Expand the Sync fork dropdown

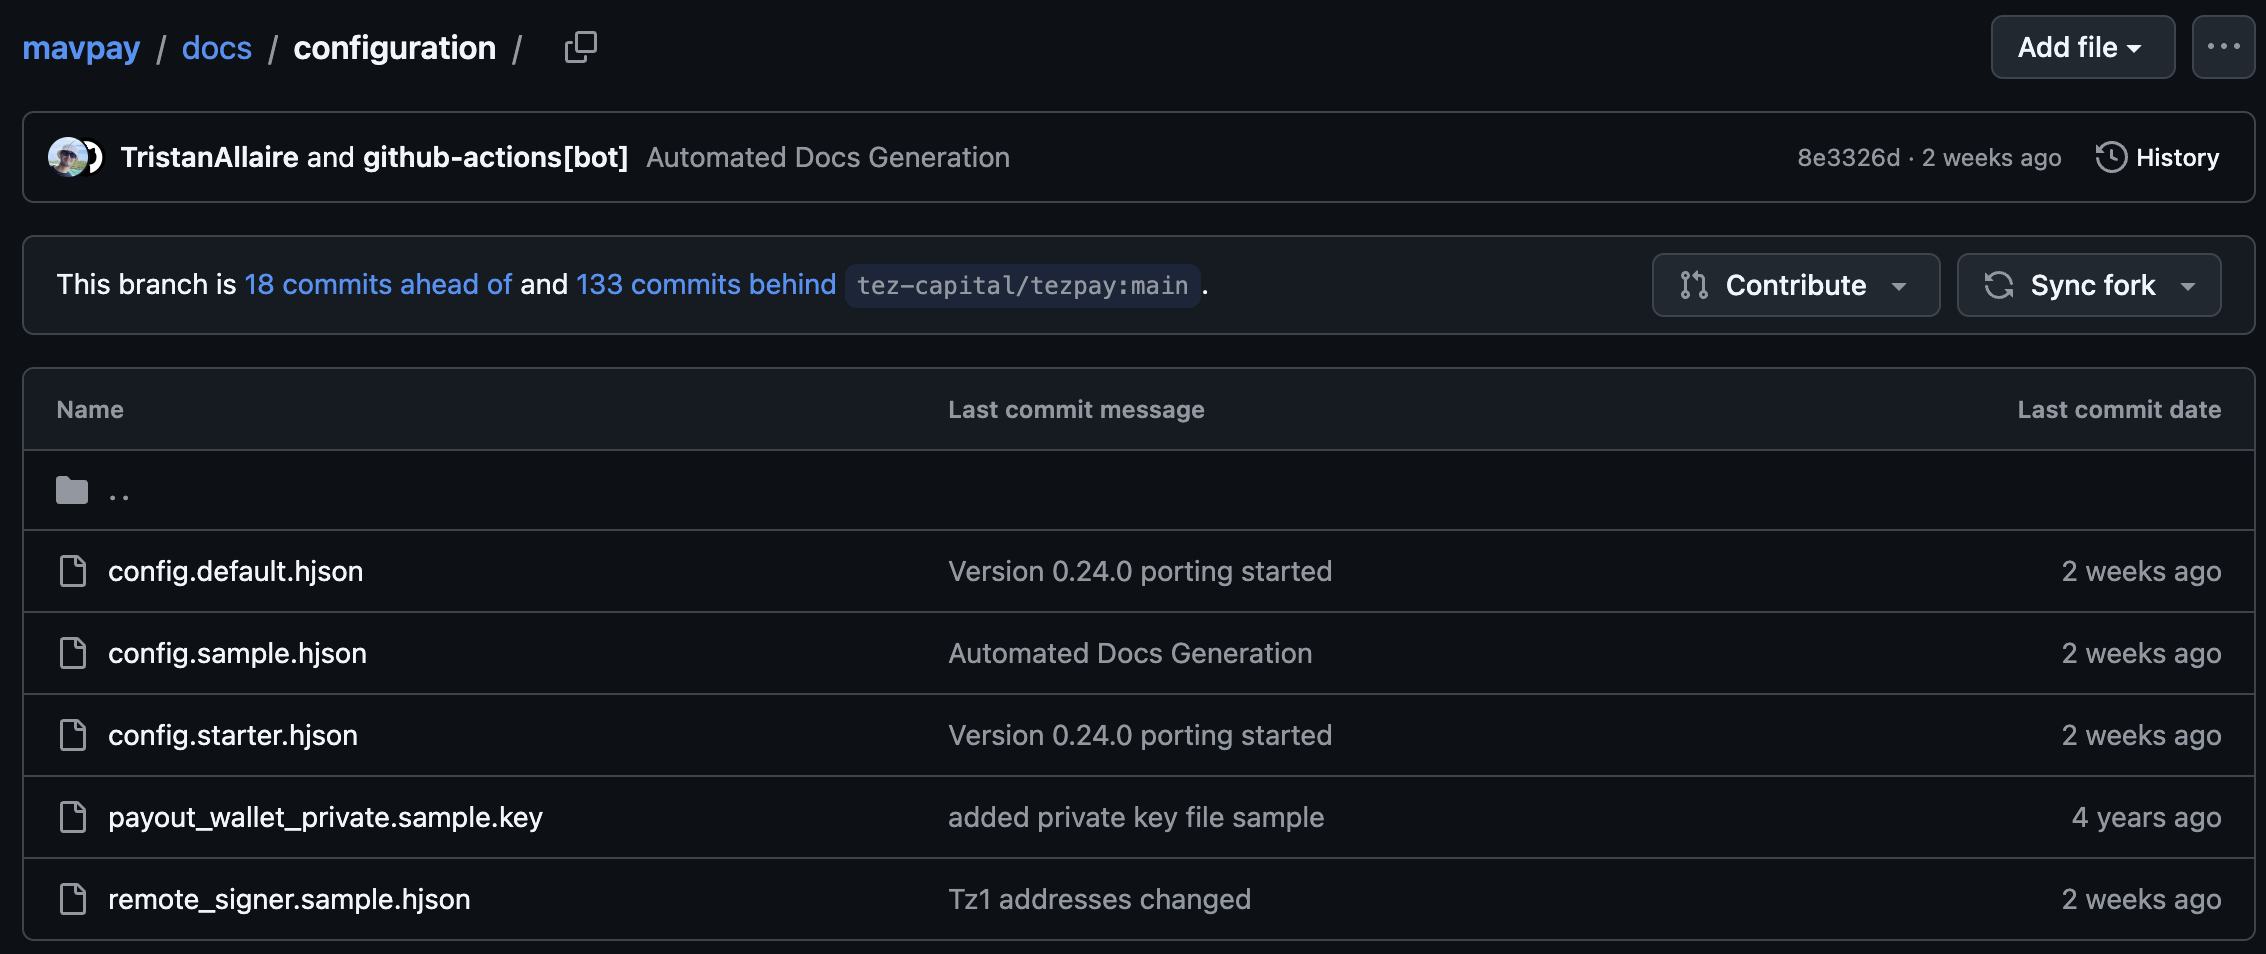(2088, 285)
